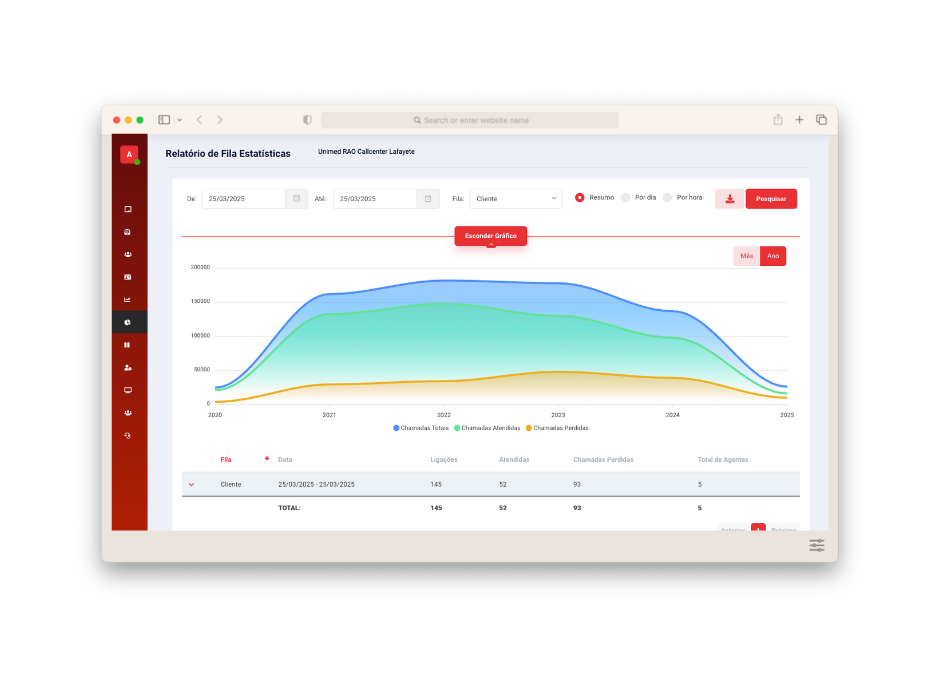Open the 'Fila' Cliente dropdown
Screen dimensions: 940x688
coord(516,198)
